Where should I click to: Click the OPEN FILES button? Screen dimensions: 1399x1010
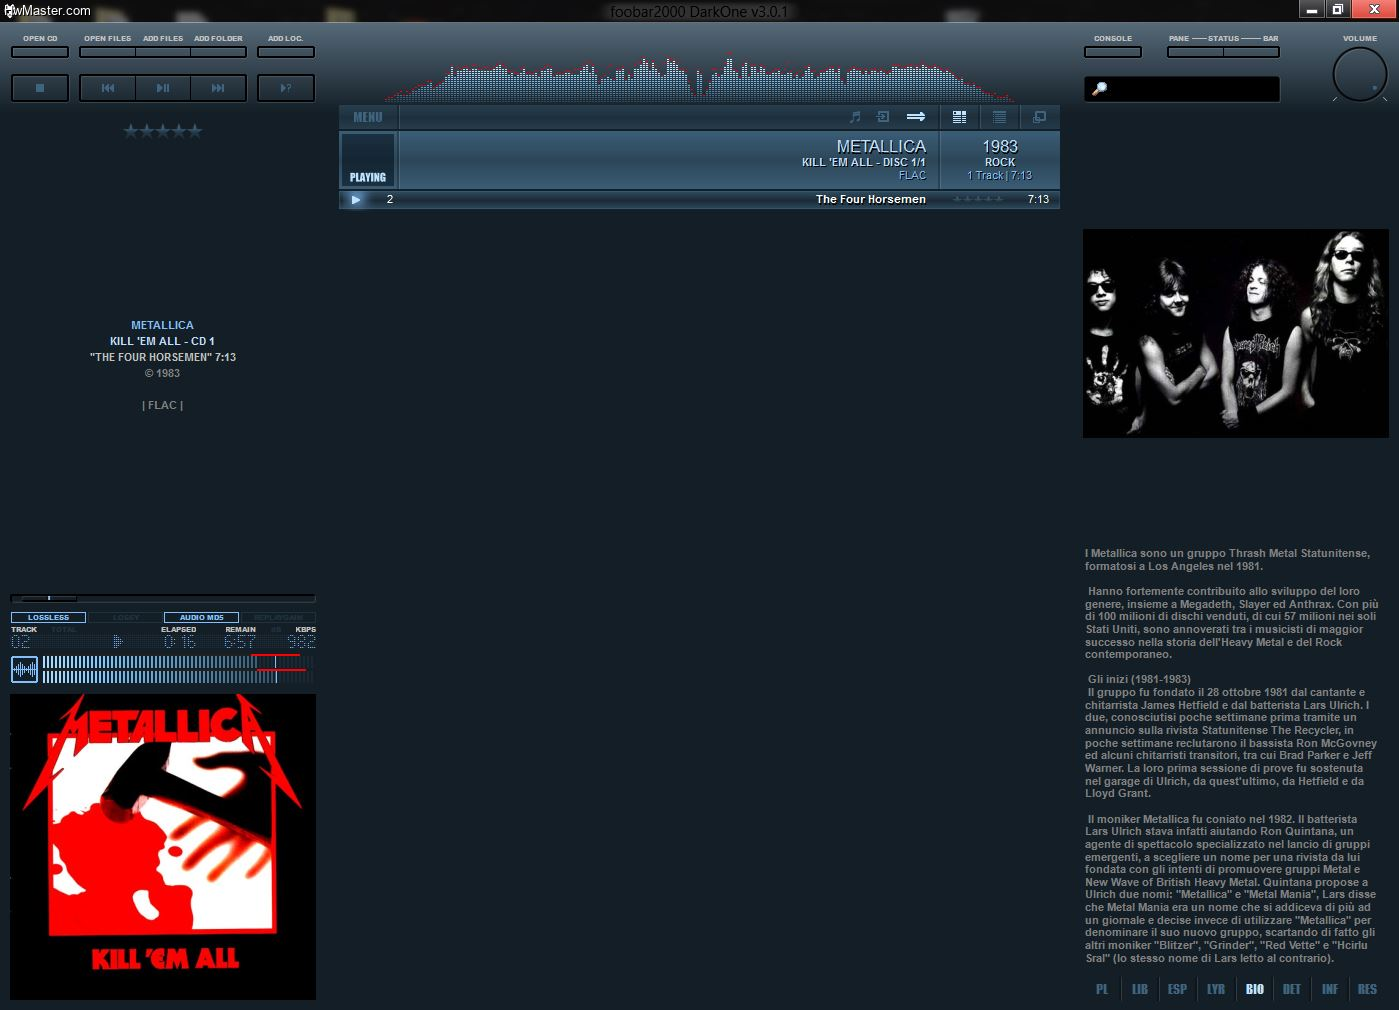(107, 52)
